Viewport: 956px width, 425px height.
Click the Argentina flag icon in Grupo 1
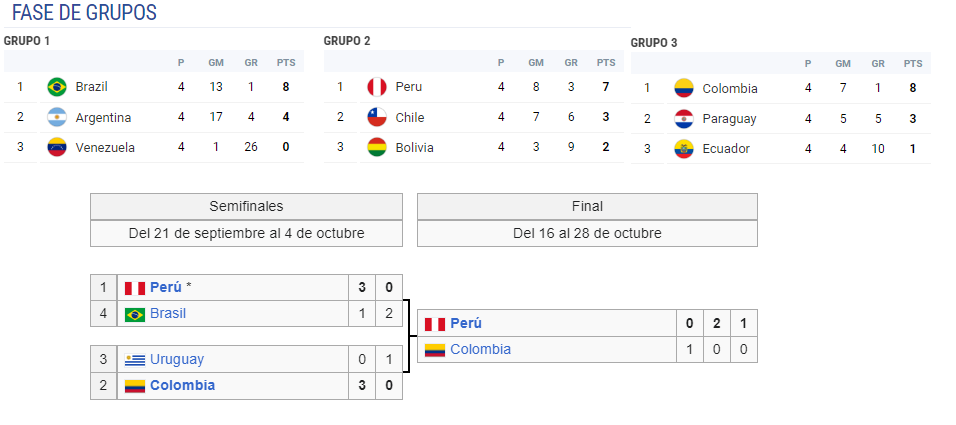(57, 117)
